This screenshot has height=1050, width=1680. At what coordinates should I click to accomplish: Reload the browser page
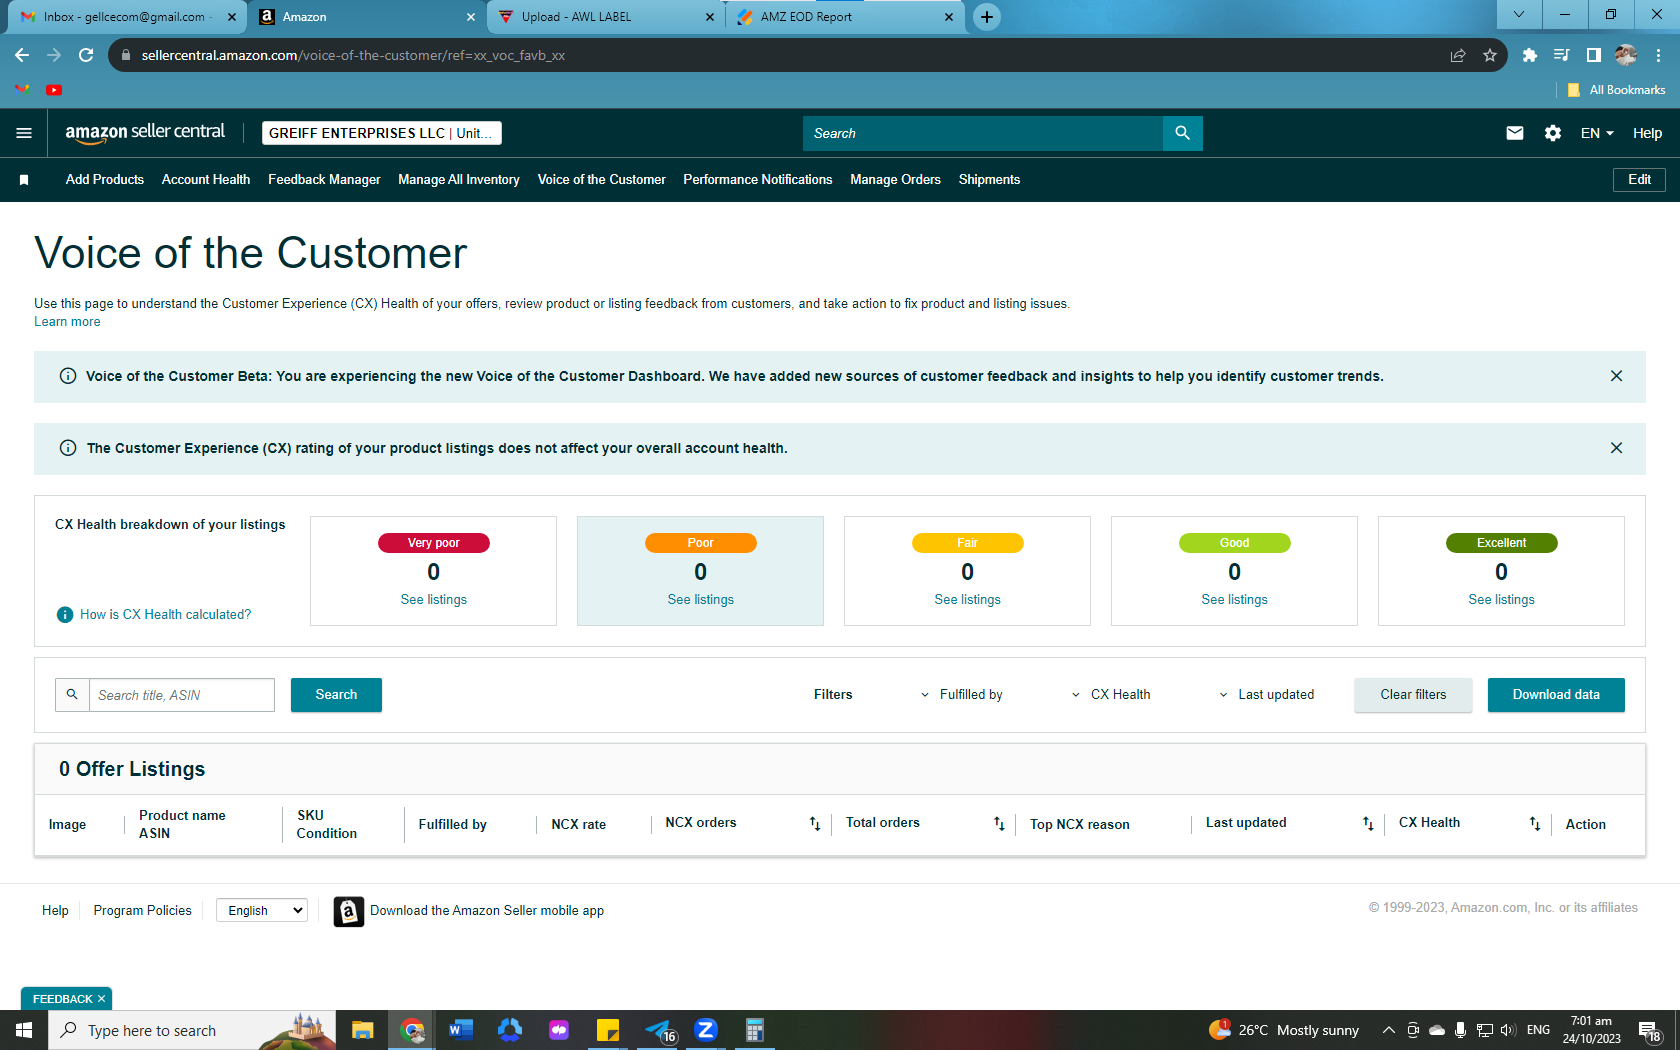pos(86,55)
